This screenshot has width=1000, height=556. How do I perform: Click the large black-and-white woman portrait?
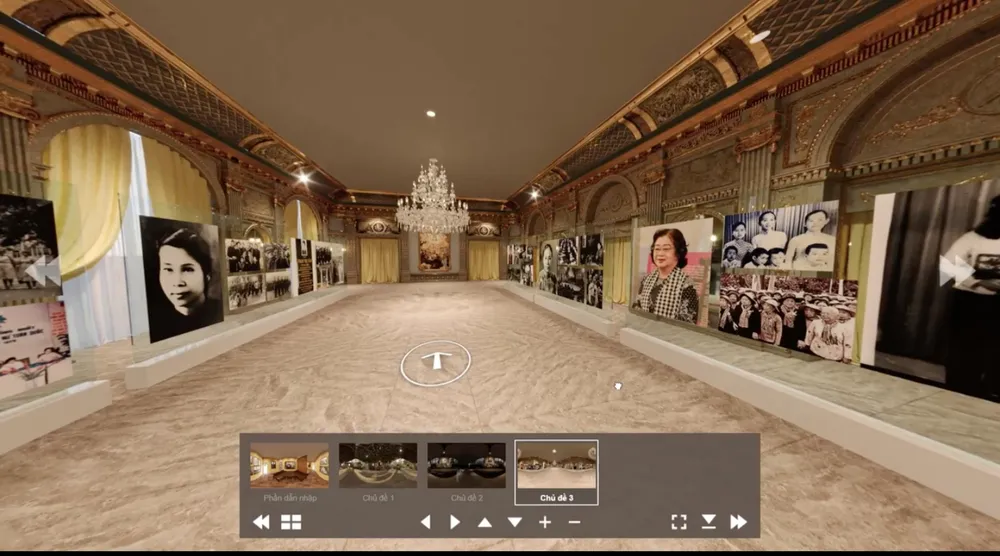[x=181, y=276]
